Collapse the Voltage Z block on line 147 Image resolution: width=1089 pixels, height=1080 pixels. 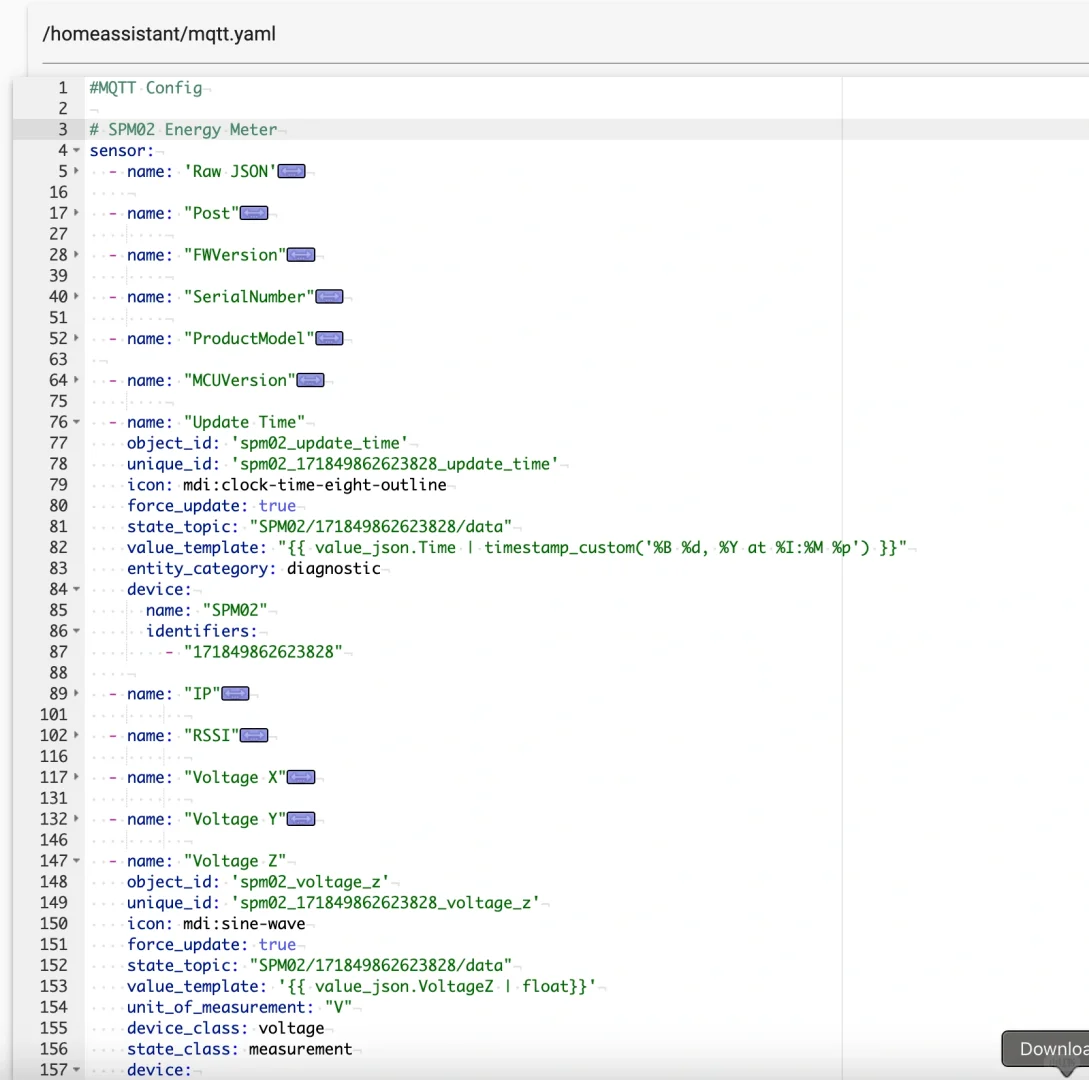[76, 861]
